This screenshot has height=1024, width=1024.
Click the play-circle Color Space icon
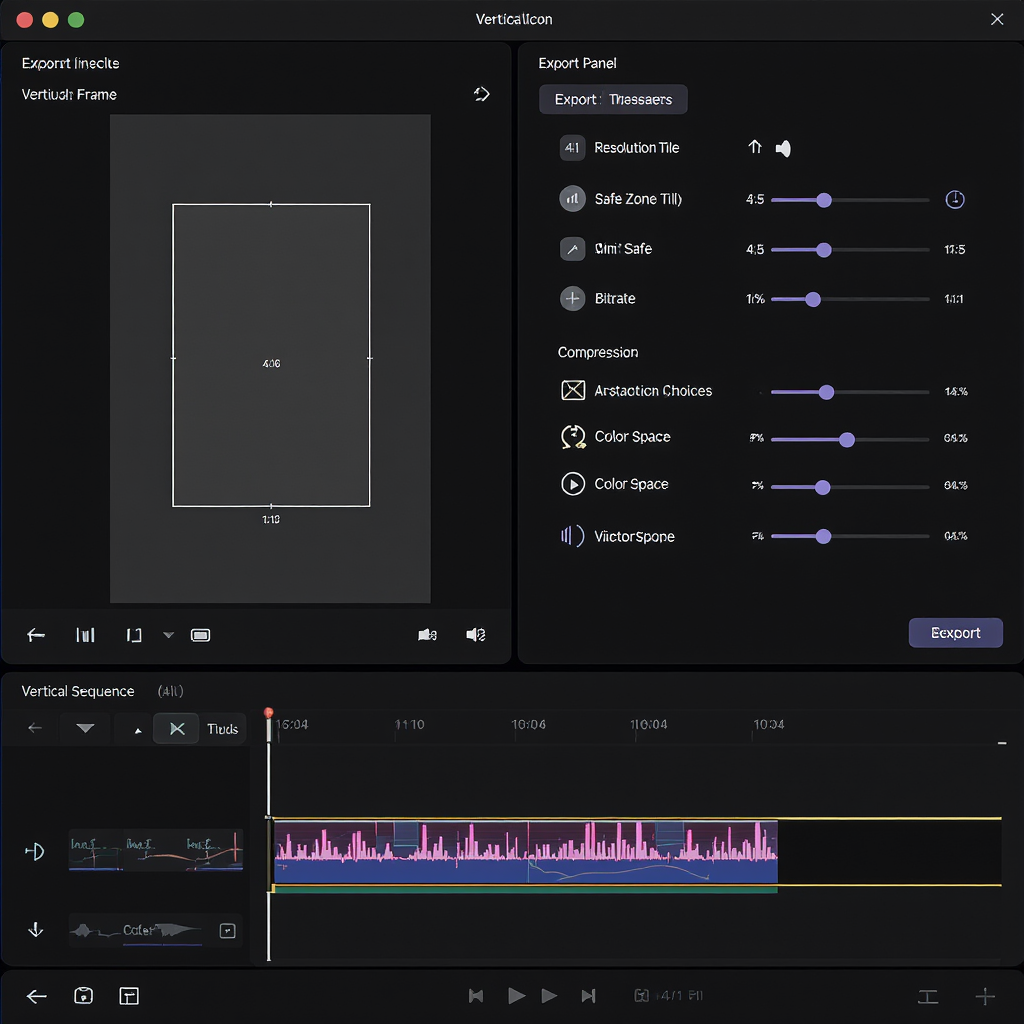point(573,484)
